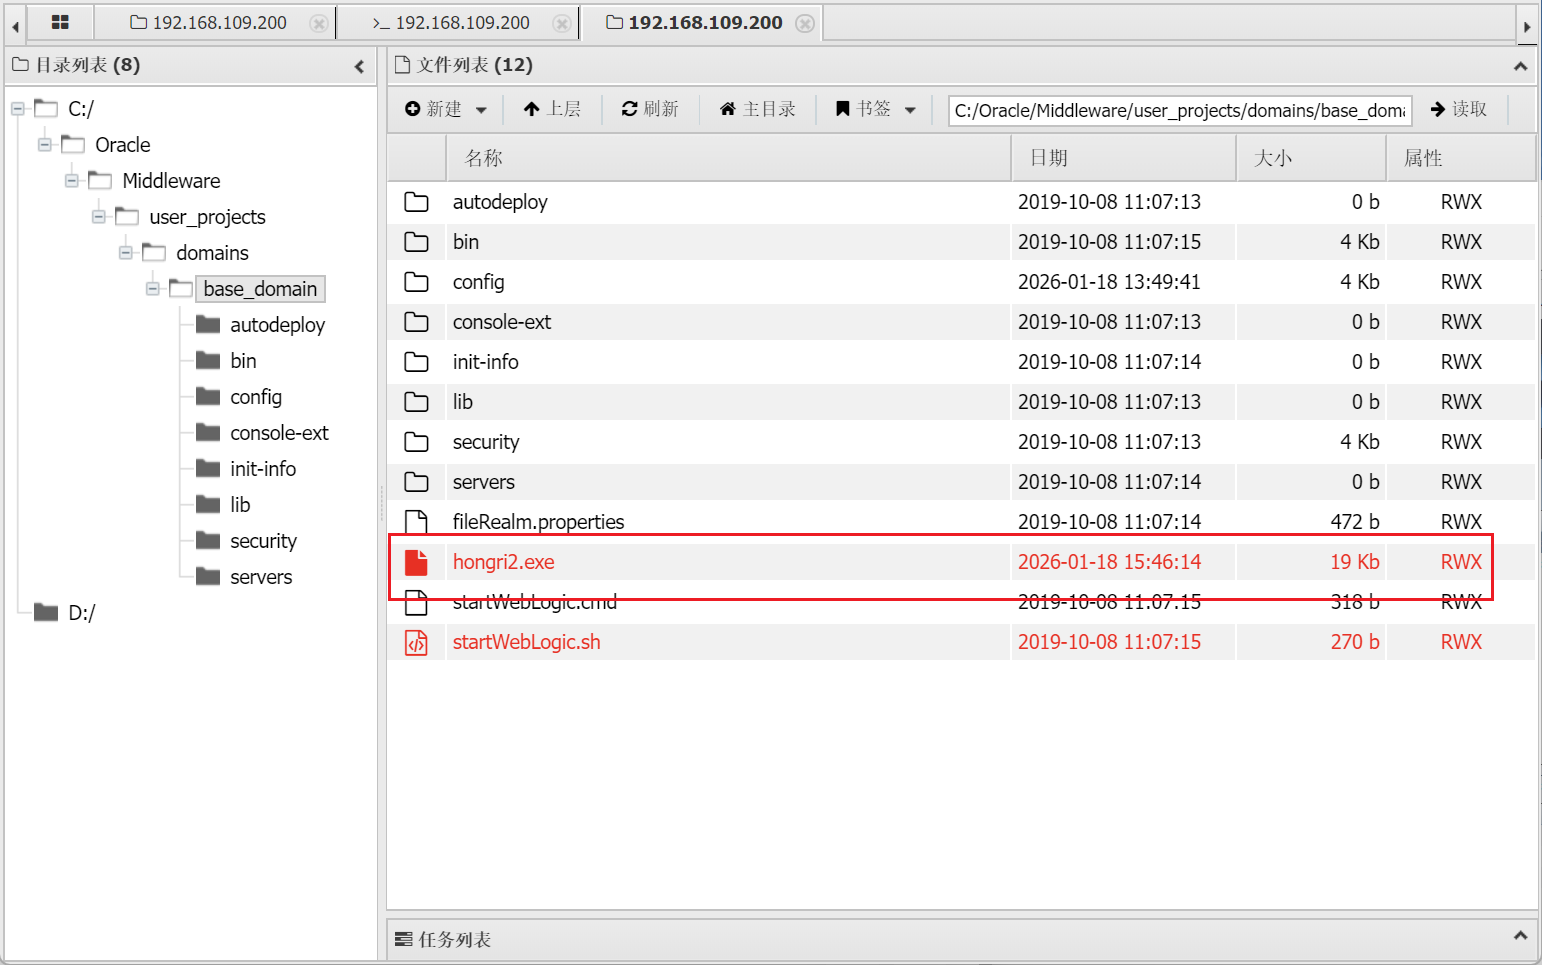This screenshot has width=1542, height=965.
Task: Collapse the C:/ tree node
Action: coord(17,109)
